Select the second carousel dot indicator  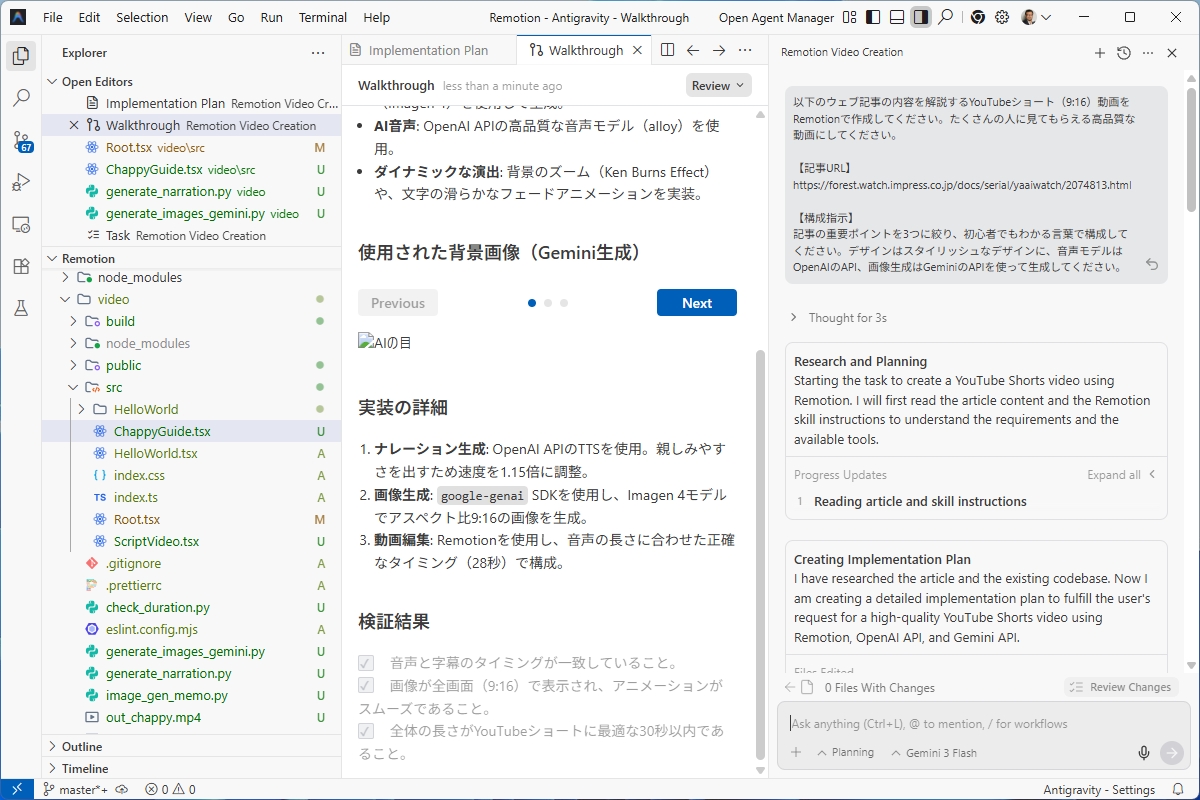(x=548, y=303)
